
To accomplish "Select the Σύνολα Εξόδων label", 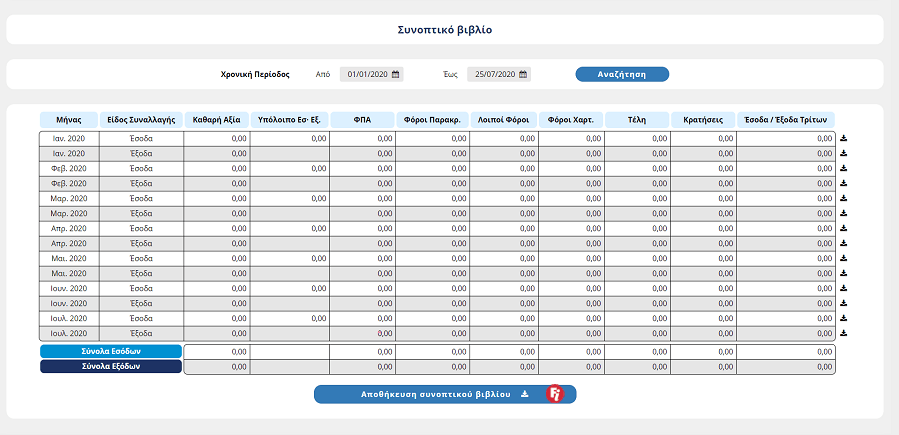I will (111, 367).
